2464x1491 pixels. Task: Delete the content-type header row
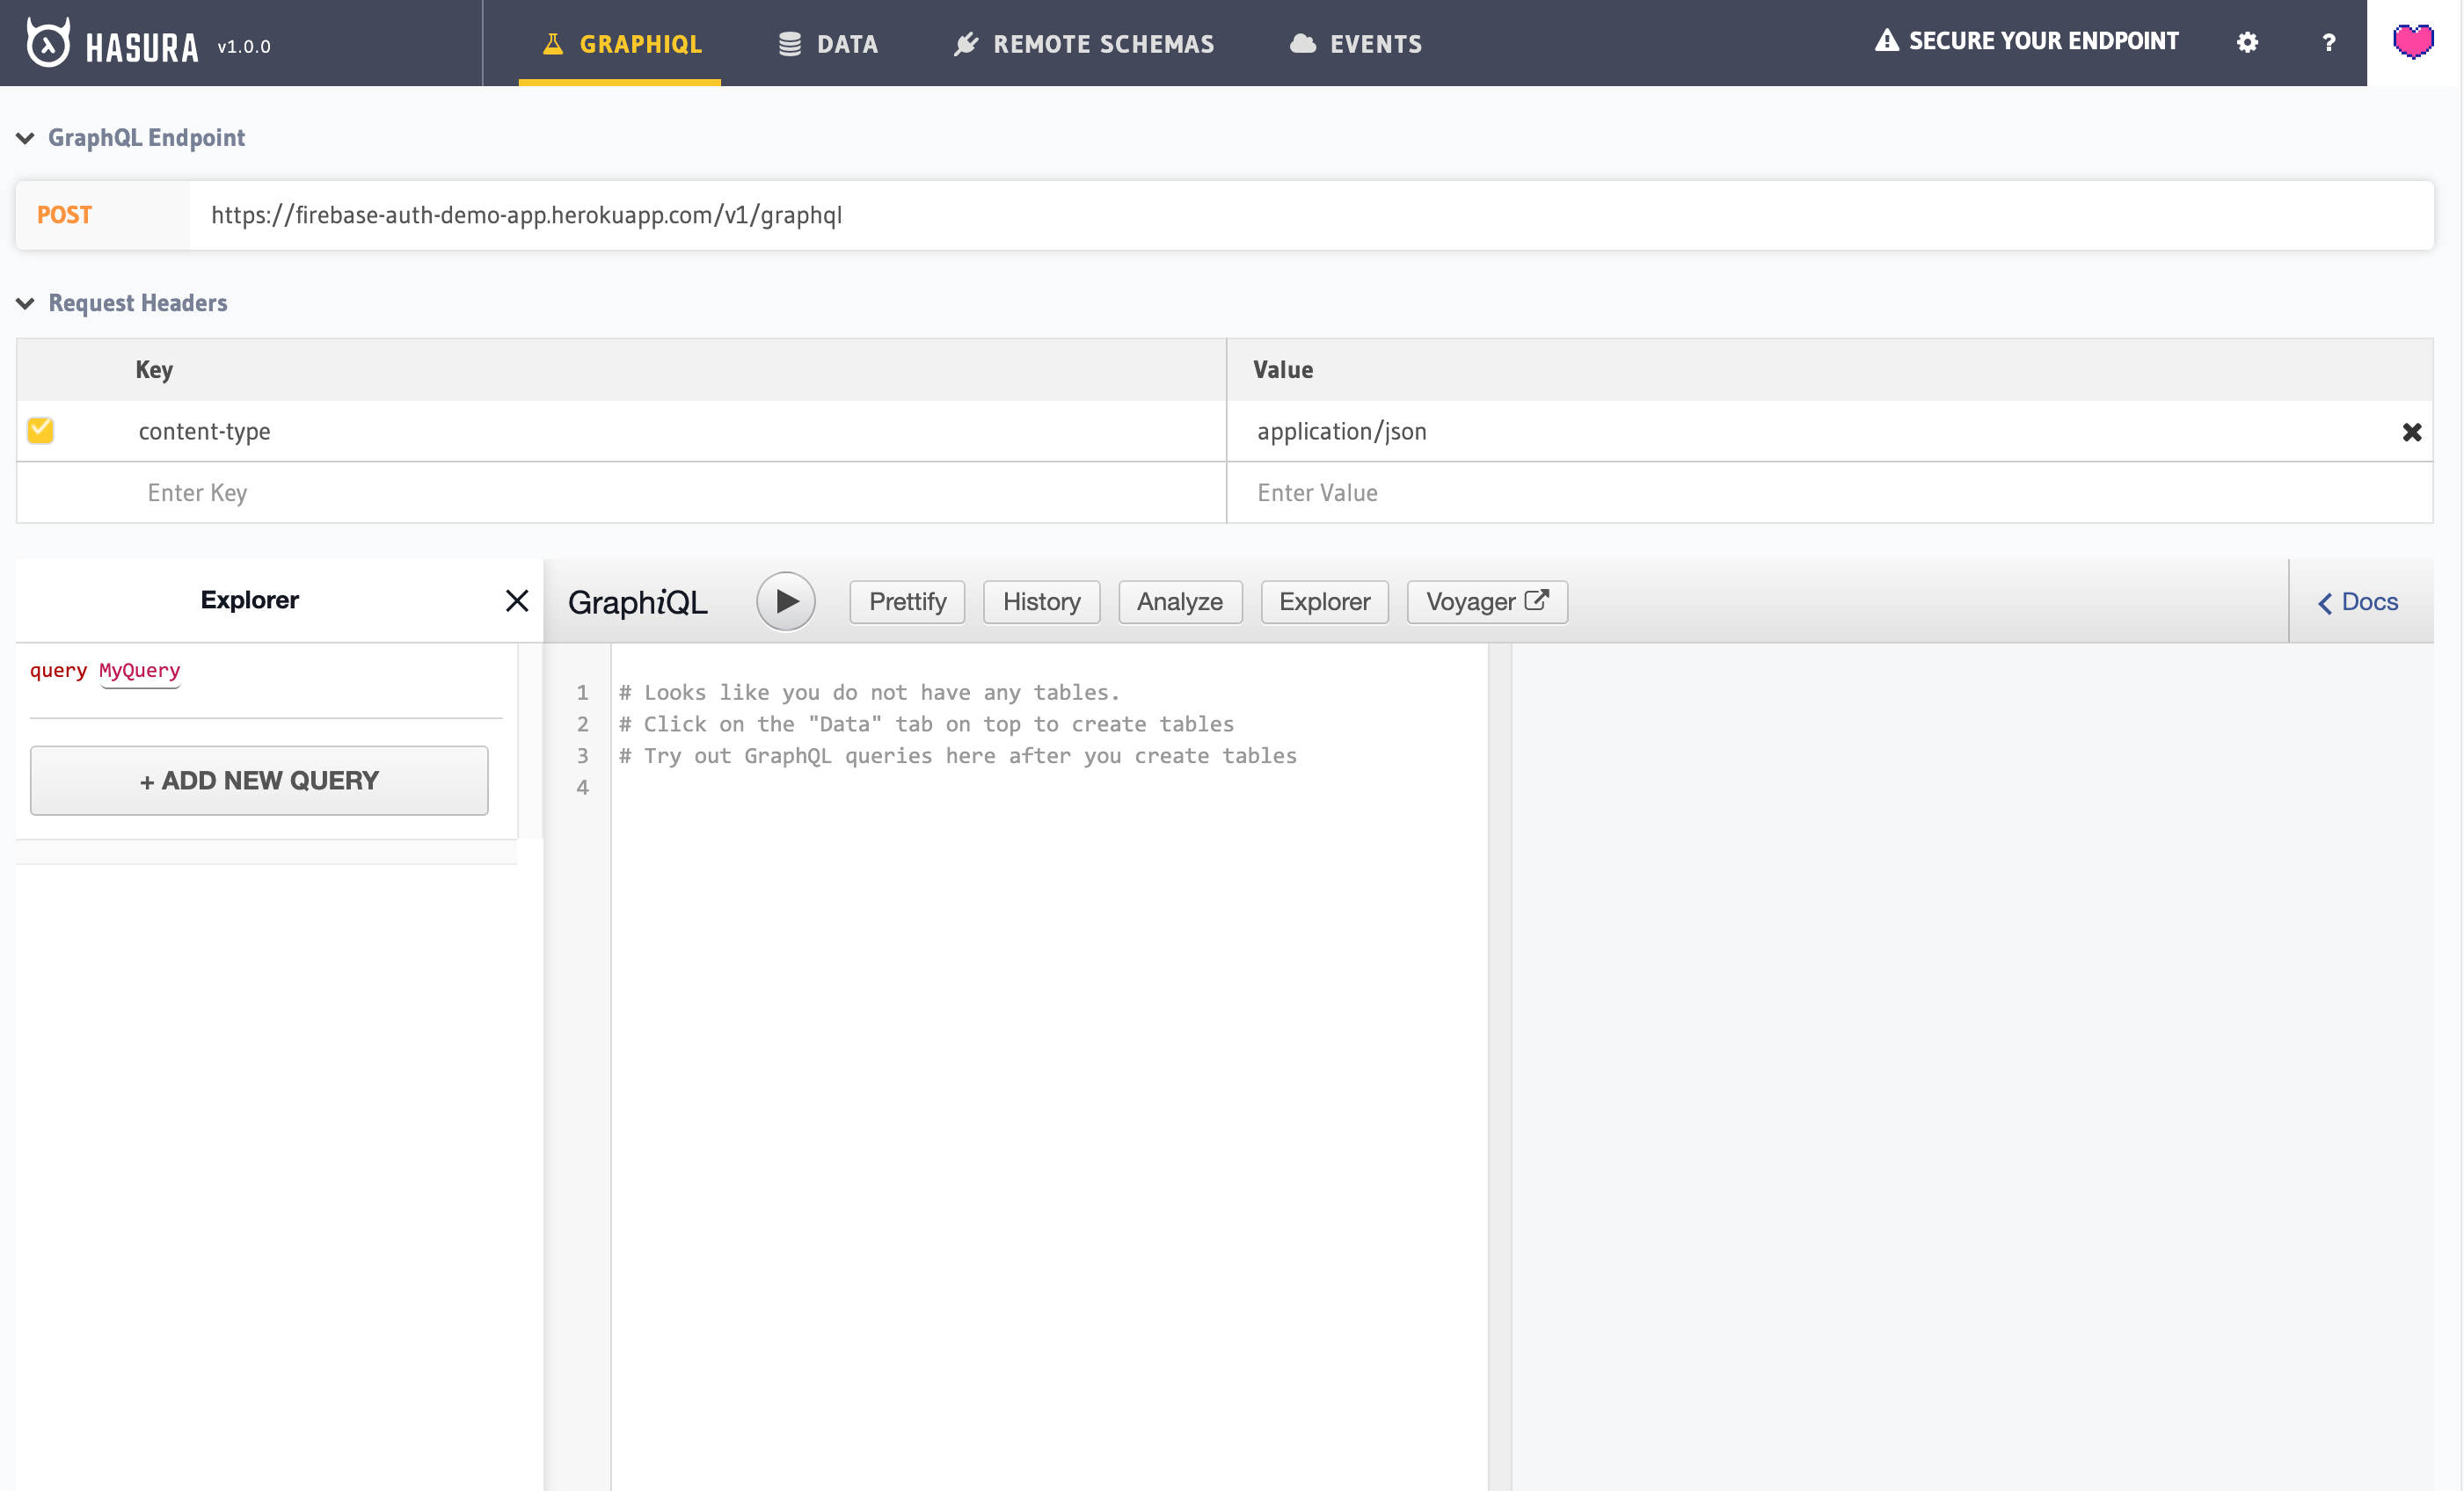[x=2411, y=432]
